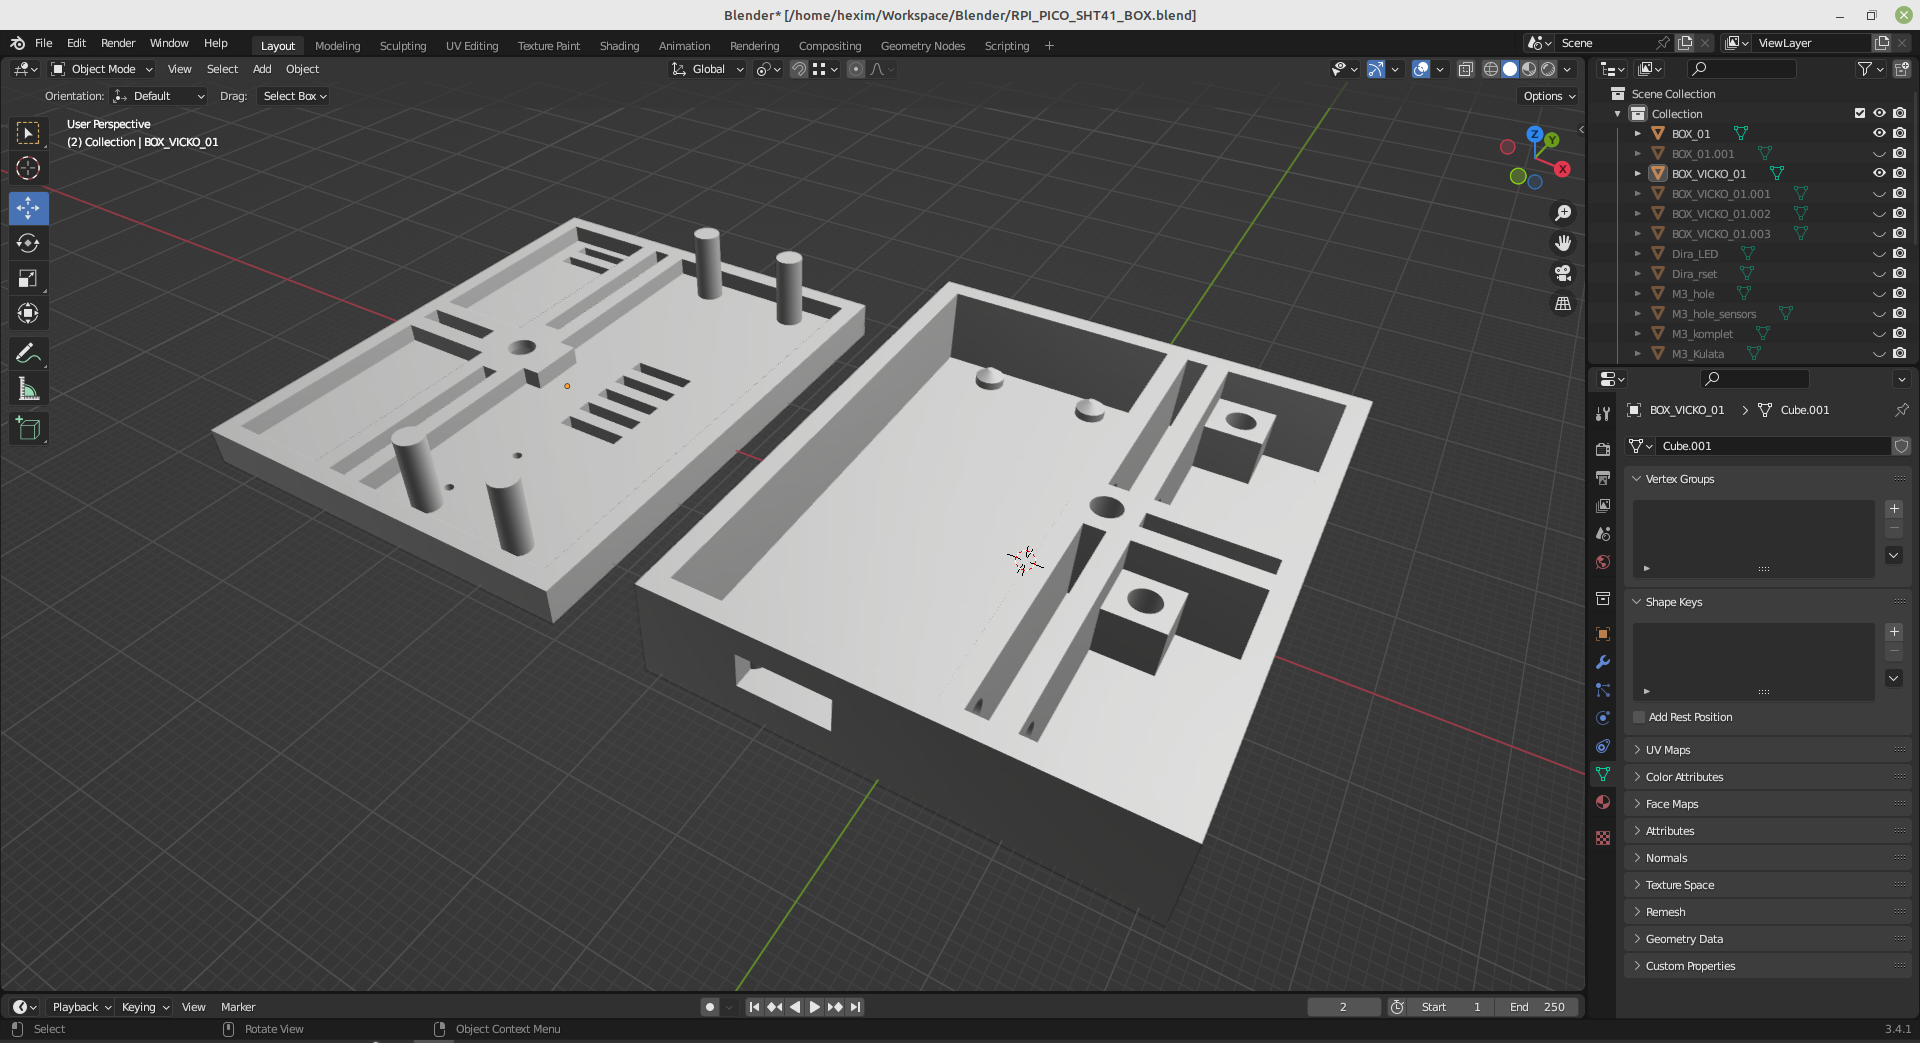1920x1043 pixels.
Task: Click the pan view hand icon
Action: pos(1563,243)
